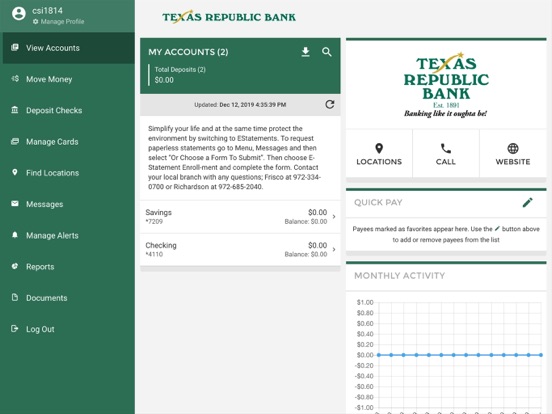This screenshot has height=414, width=552.
Task: Open Move Money menu item
Action: click(69, 79)
